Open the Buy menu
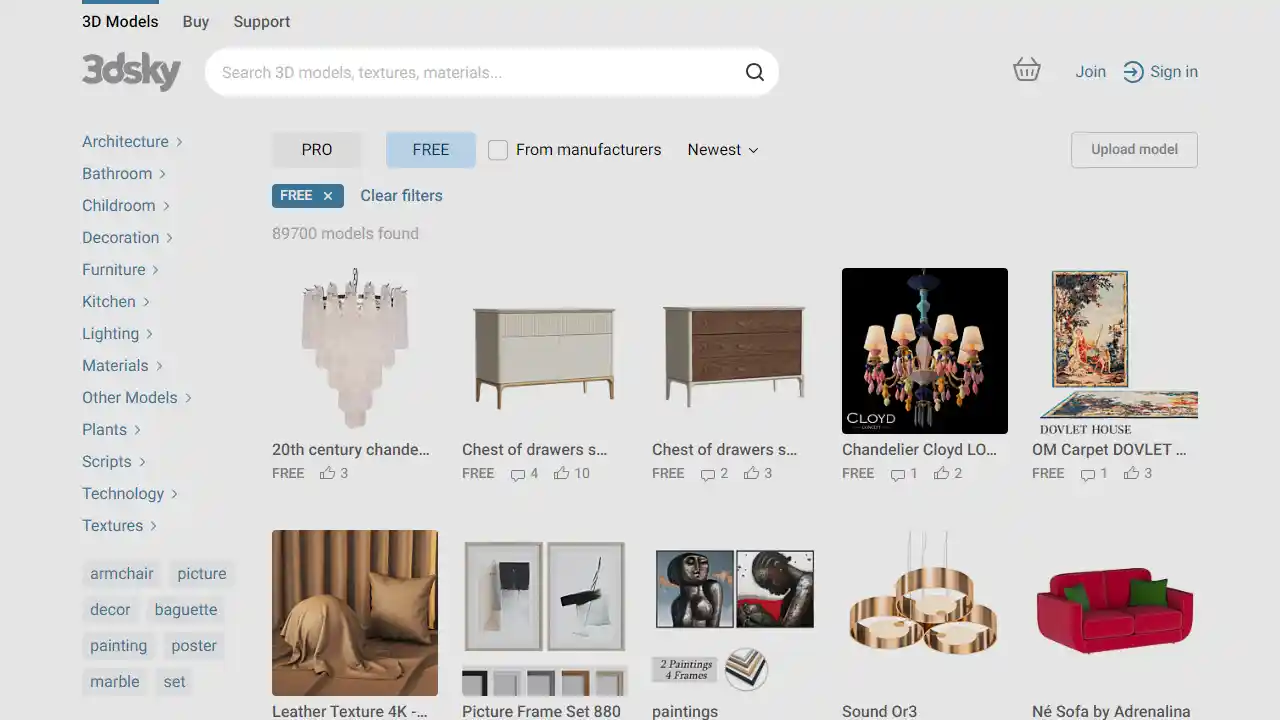 tap(195, 21)
